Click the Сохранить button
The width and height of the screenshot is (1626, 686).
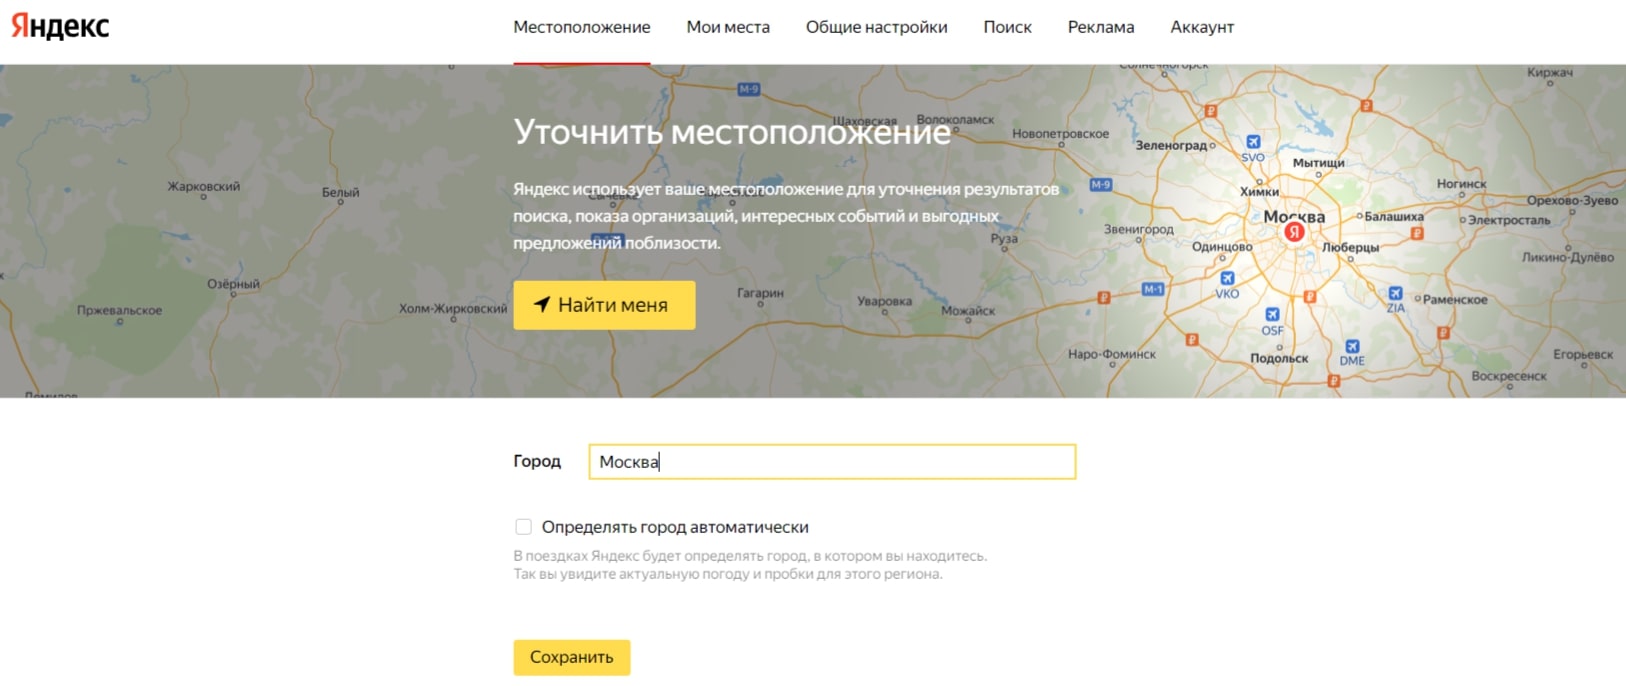pyautogui.click(x=572, y=657)
